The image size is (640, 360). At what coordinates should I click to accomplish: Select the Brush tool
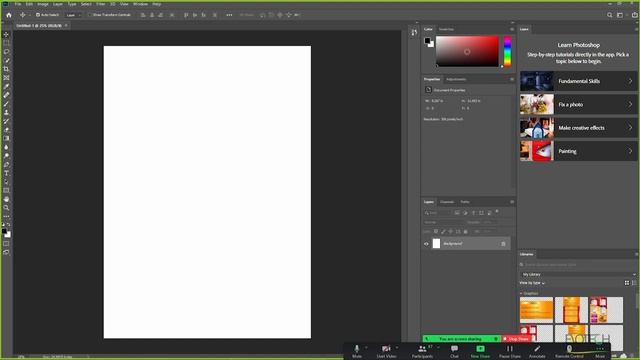click(x=6, y=104)
